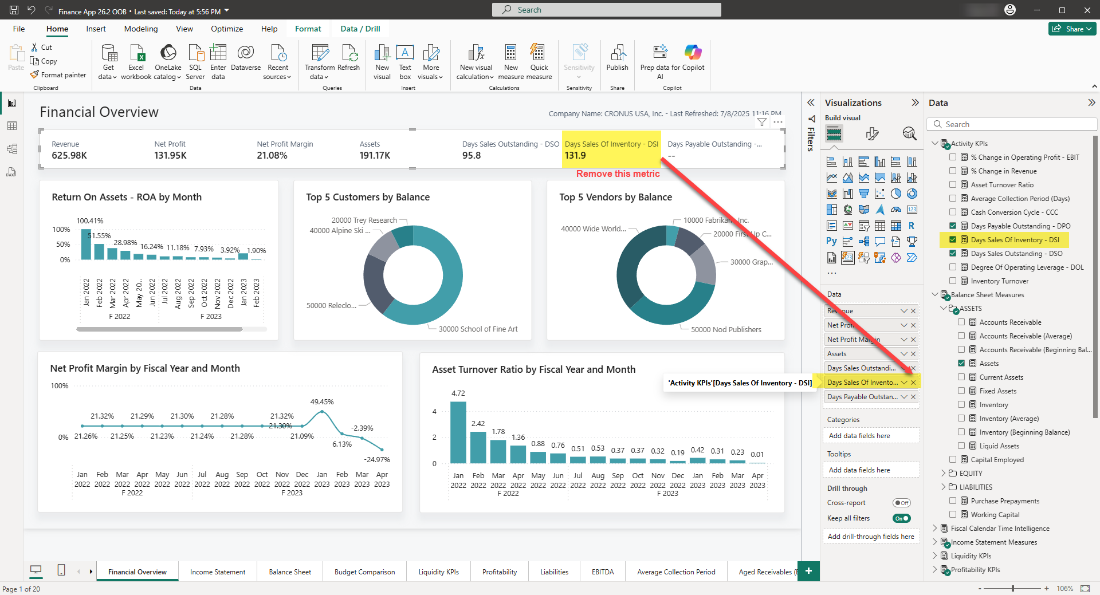Collapse the Visualizations pane
Viewport: 1100px width, 595px height.
[915, 102]
